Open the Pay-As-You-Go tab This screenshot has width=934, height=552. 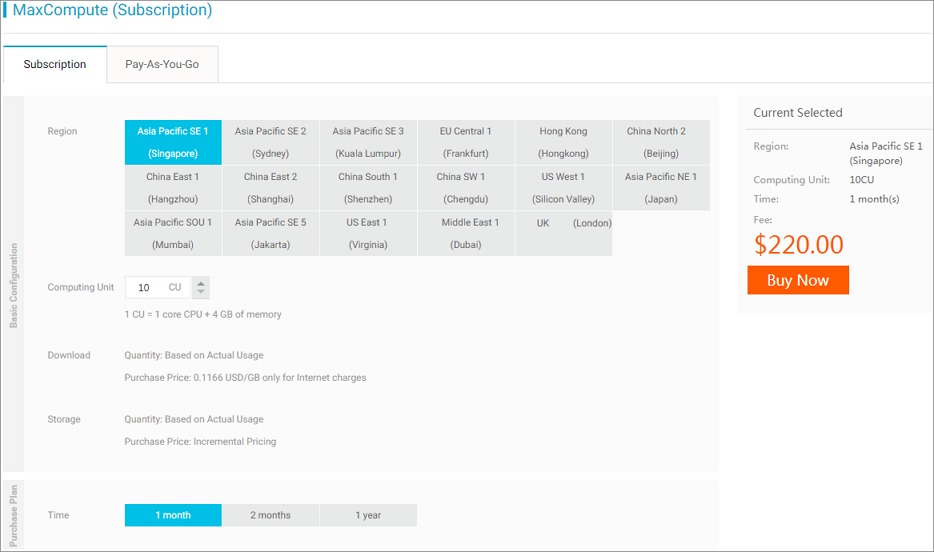[x=162, y=64]
